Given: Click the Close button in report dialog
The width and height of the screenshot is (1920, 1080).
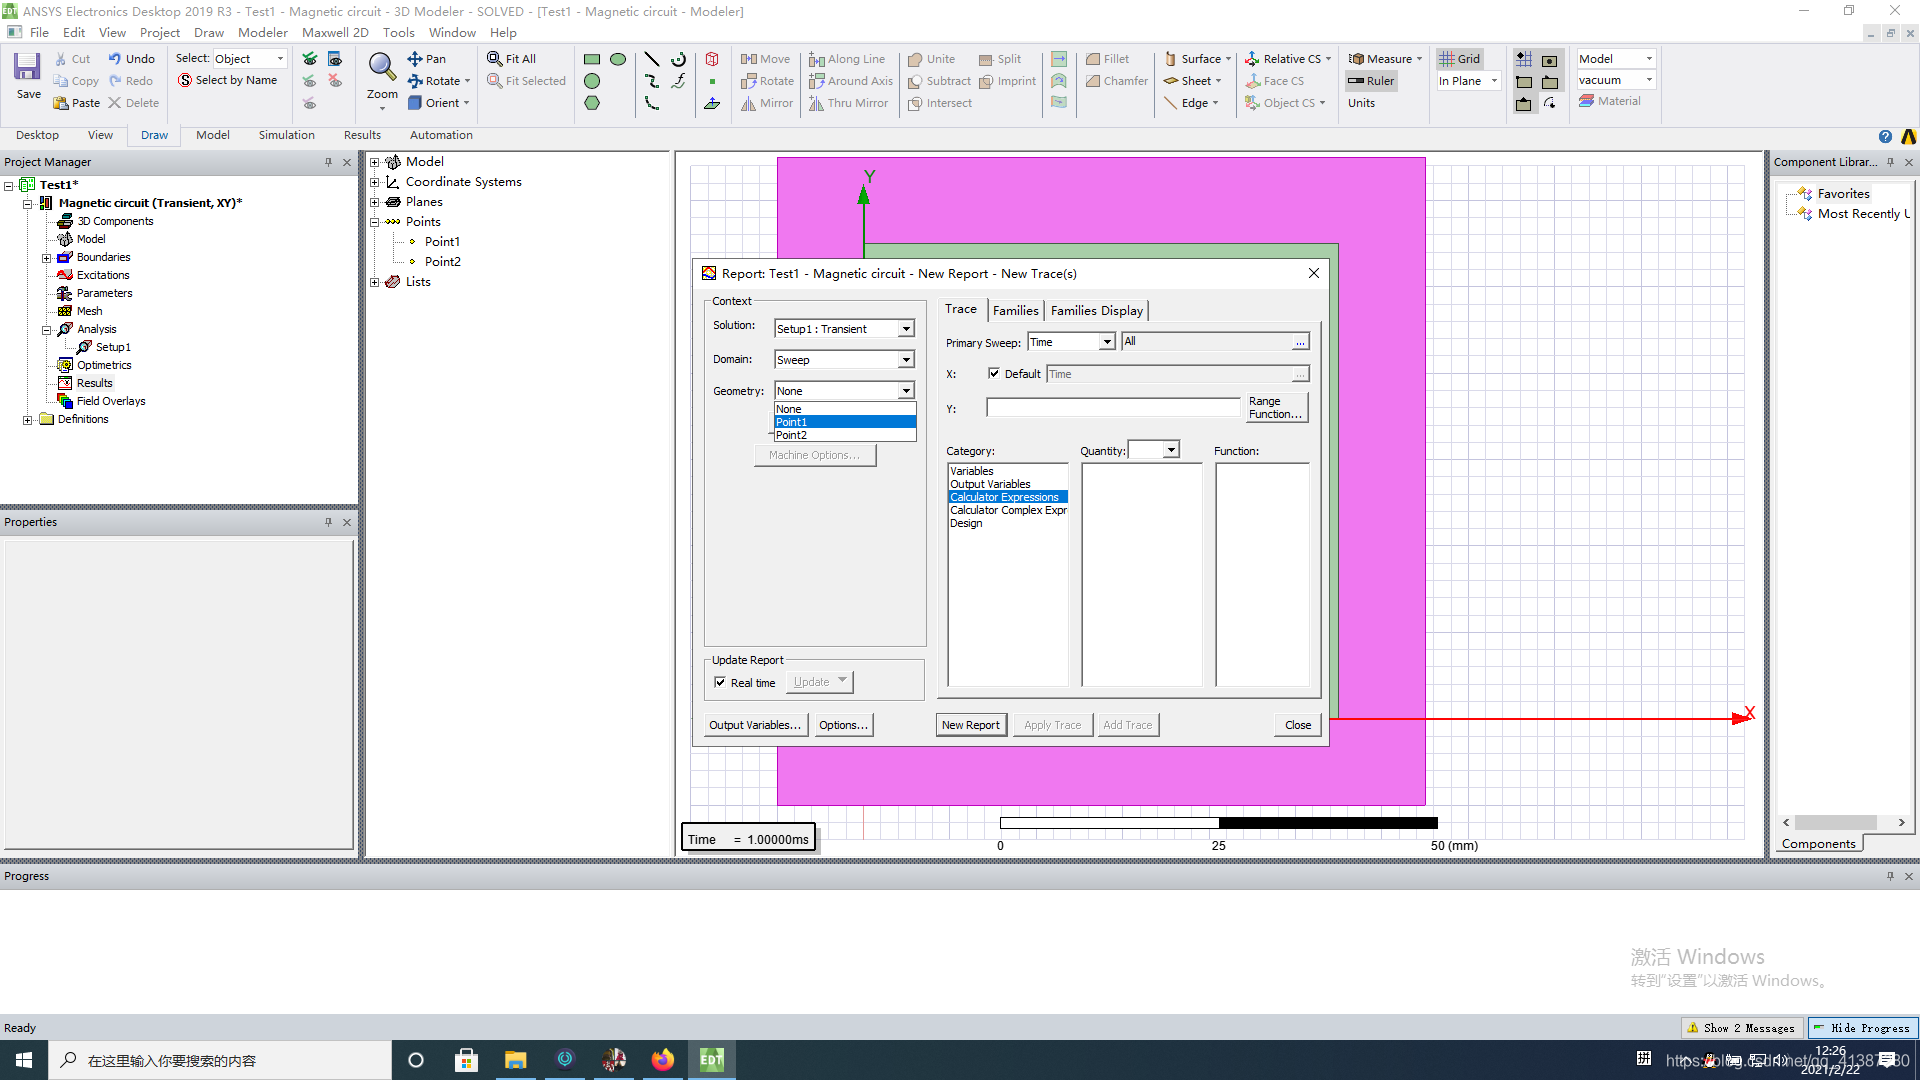Looking at the screenshot, I should 1298,725.
